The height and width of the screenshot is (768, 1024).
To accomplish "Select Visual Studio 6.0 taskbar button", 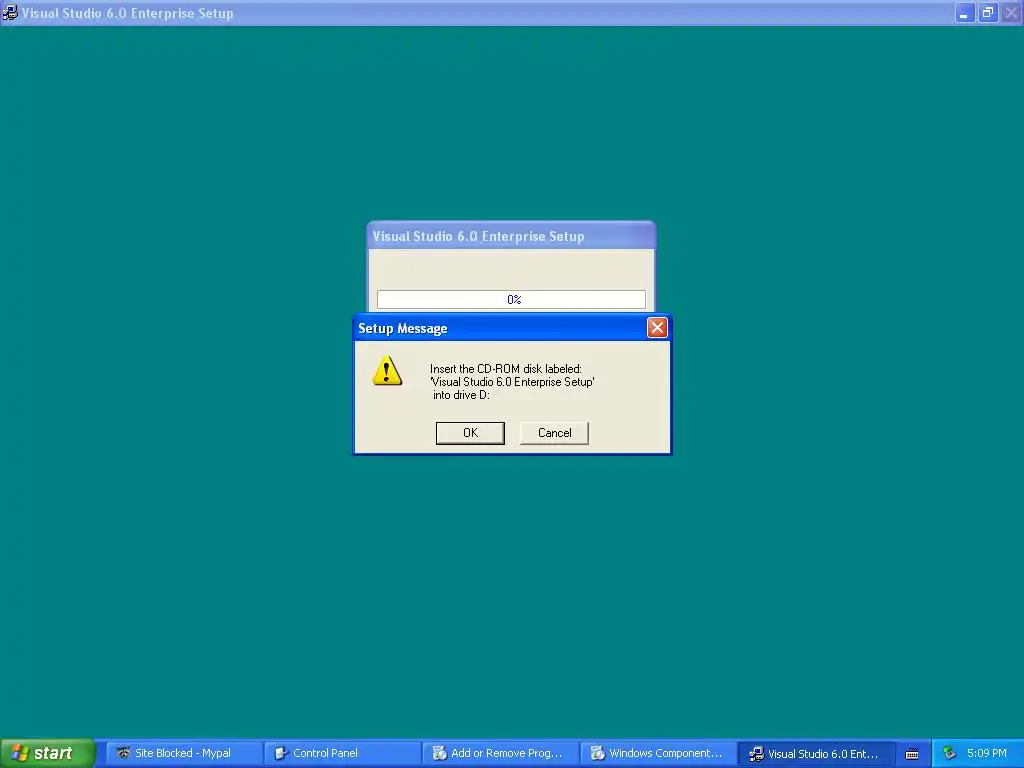I will (x=816, y=753).
